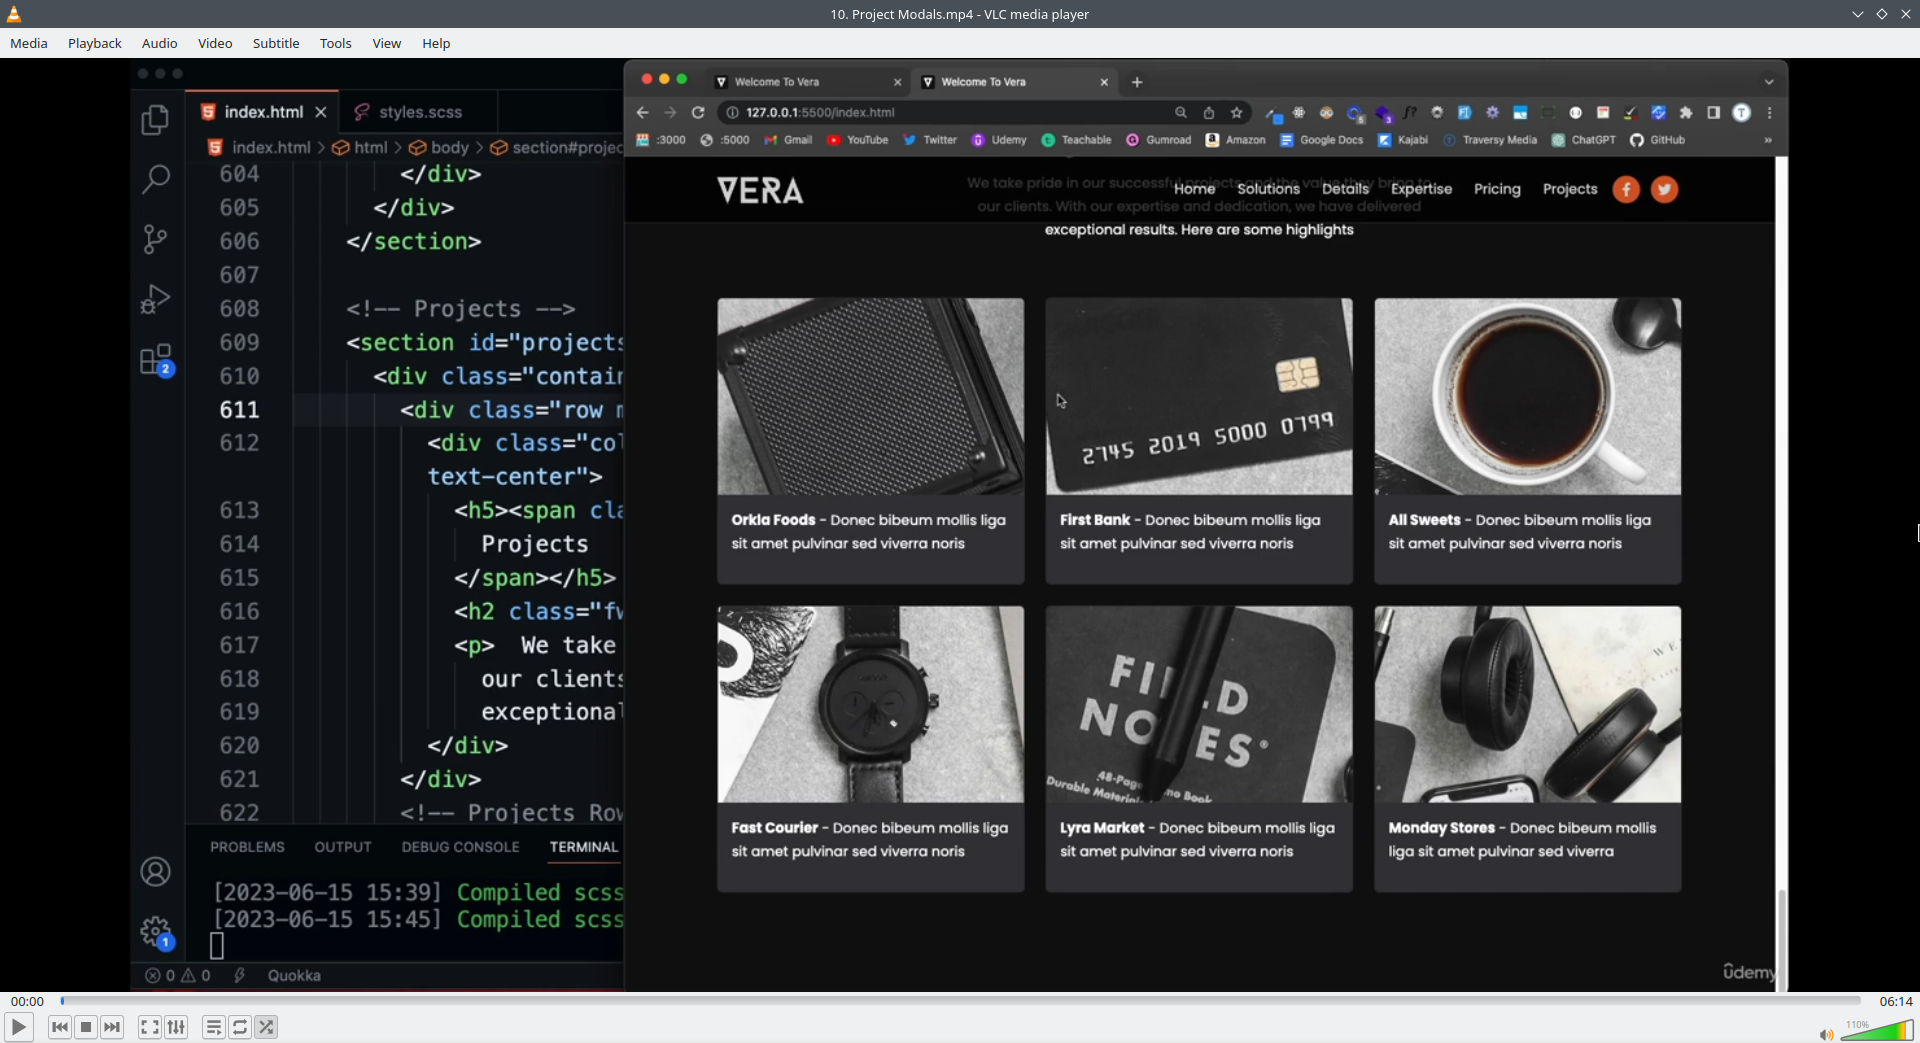Mute audio via the speaker icon
Image resolution: width=1920 pixels, height=1043 pixels.
coord(1826,1034)
